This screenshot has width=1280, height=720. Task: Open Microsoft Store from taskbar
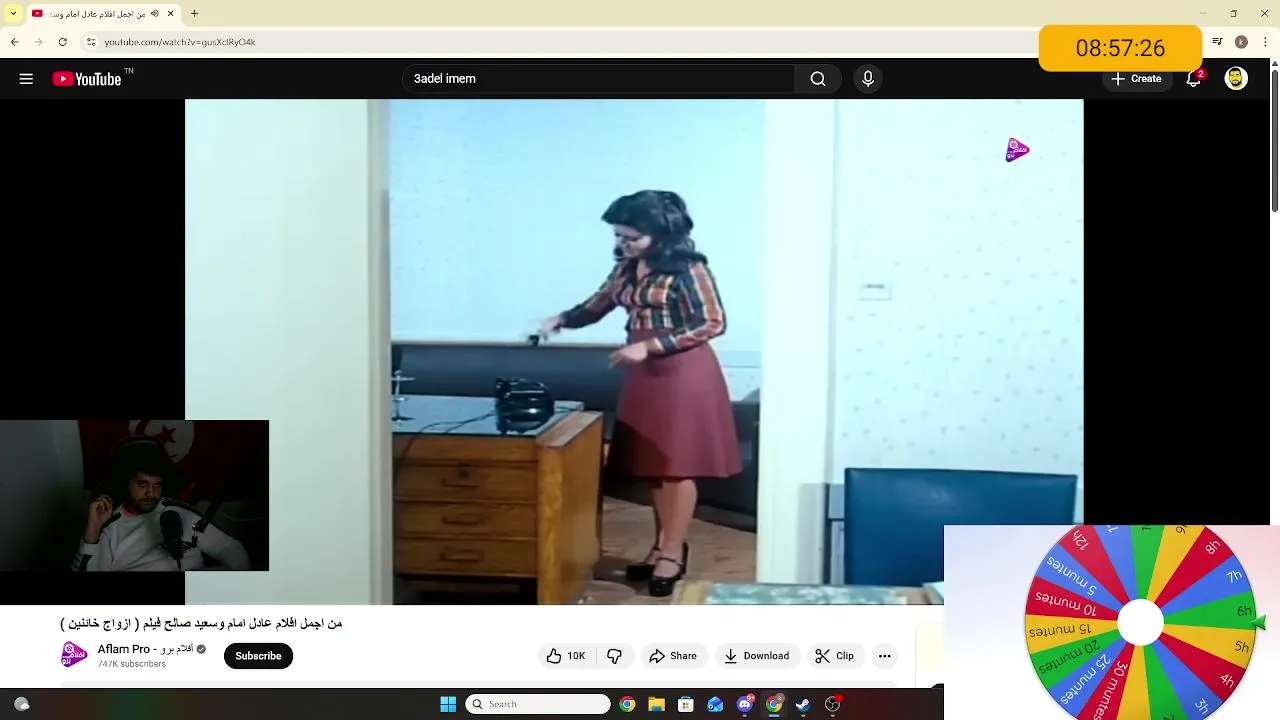[x=686, y=704]
